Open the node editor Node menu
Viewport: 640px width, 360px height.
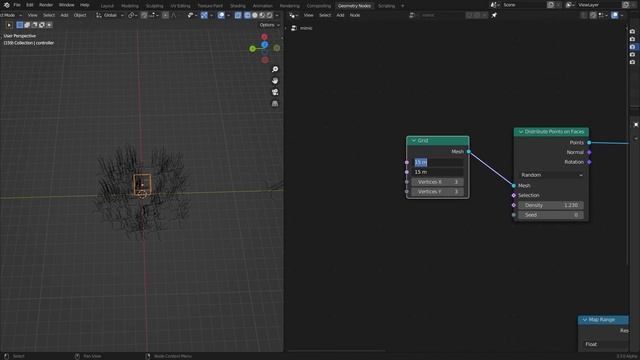355,15
